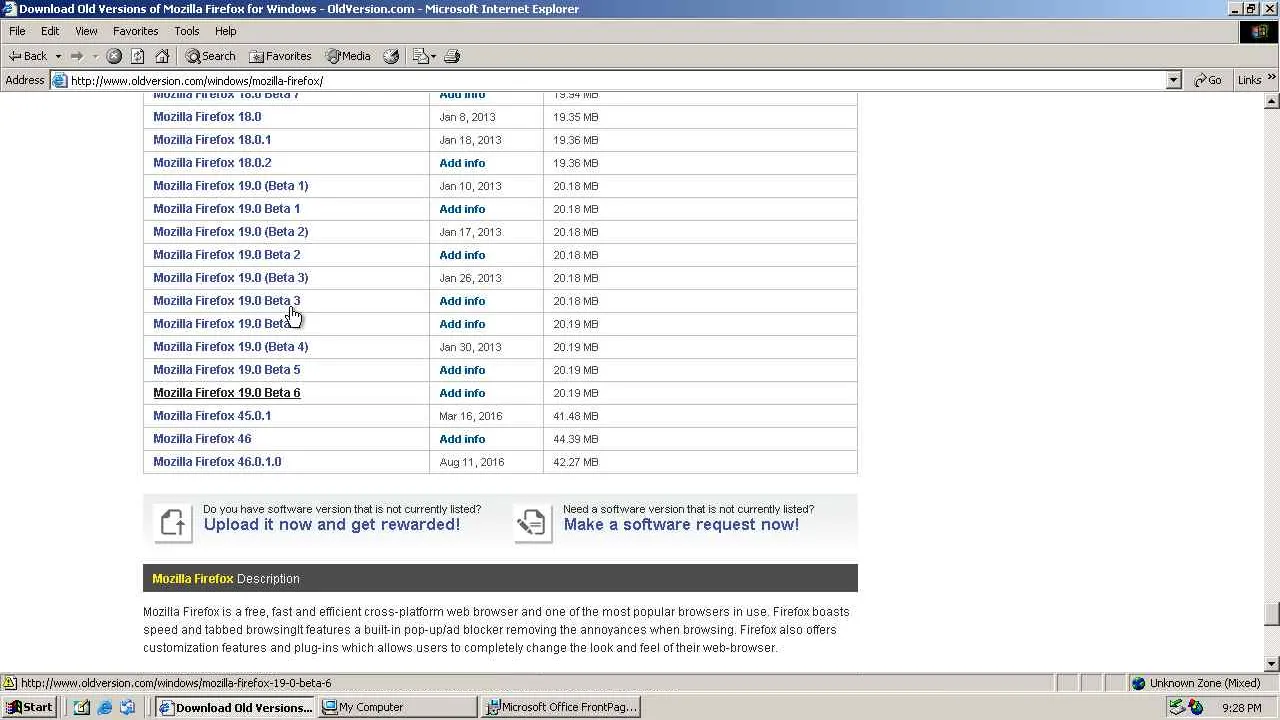Click the status bar warning icon
The image size is (1280, 720).
click(10, 683)
